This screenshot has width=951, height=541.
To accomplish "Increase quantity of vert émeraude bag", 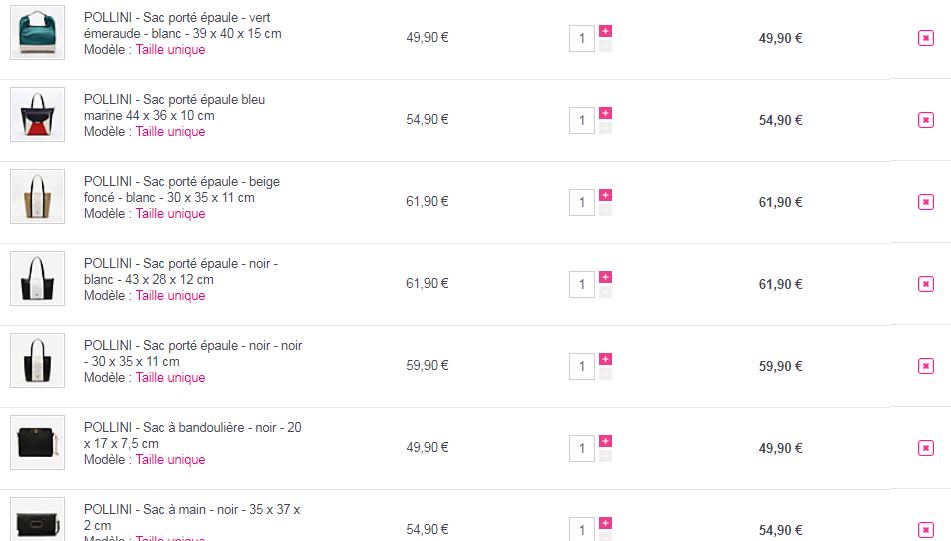I will click(605, 31).
